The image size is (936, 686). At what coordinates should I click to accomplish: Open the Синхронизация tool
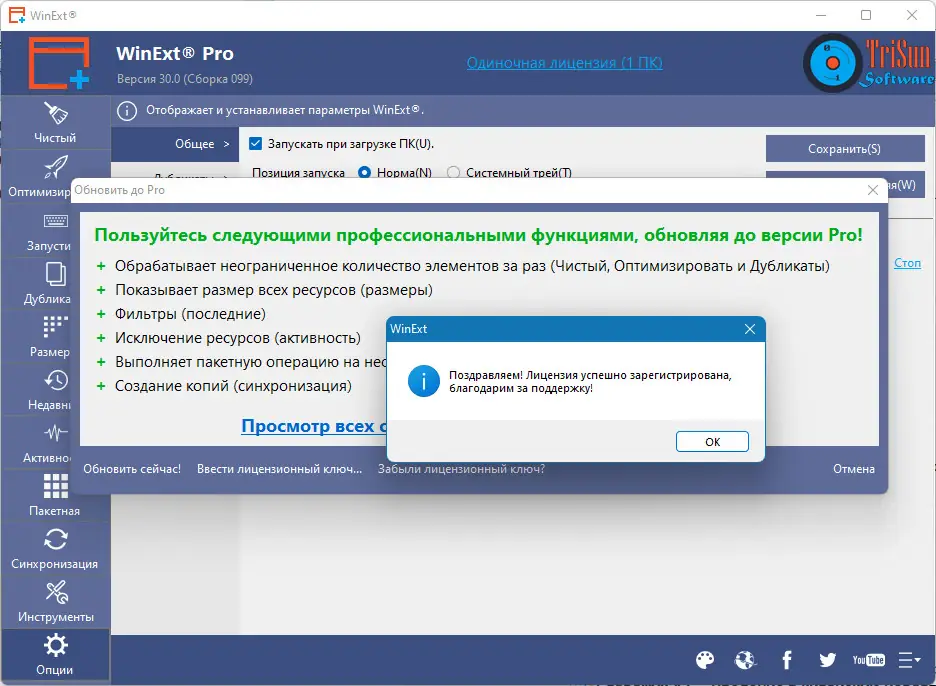click(x=55, y=549)
